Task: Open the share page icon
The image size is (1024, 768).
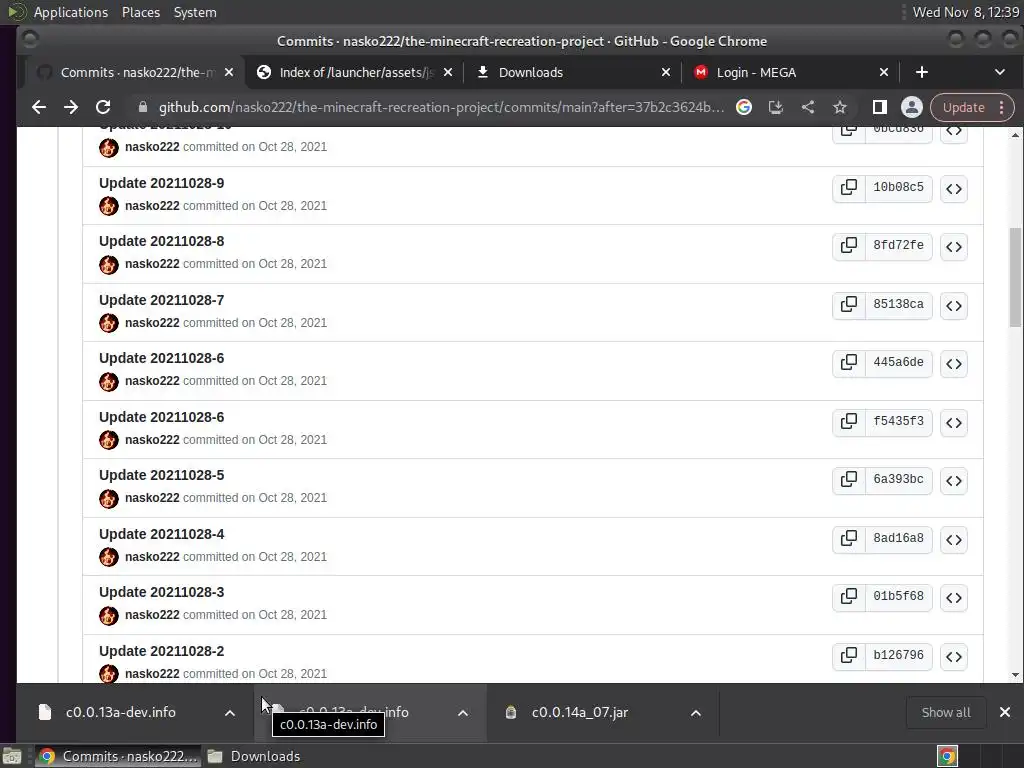Action: (808, 107)
